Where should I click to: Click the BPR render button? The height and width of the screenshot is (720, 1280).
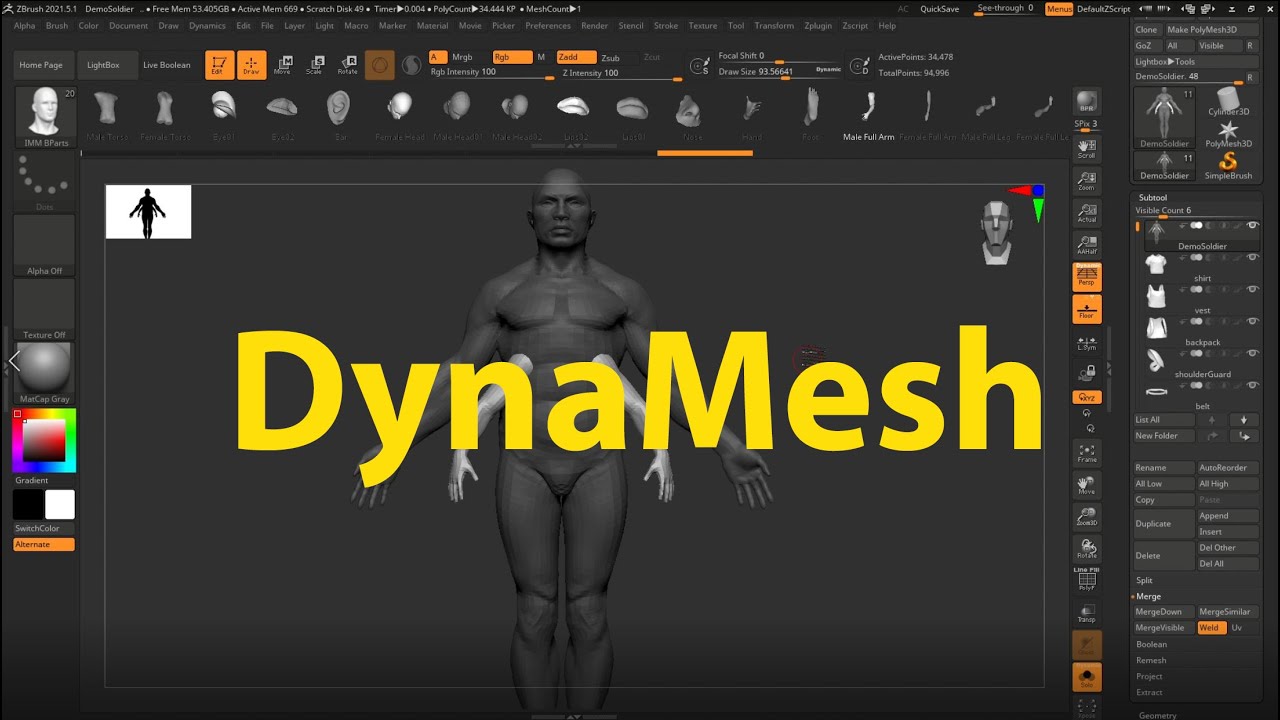(x=1087, y=101)
